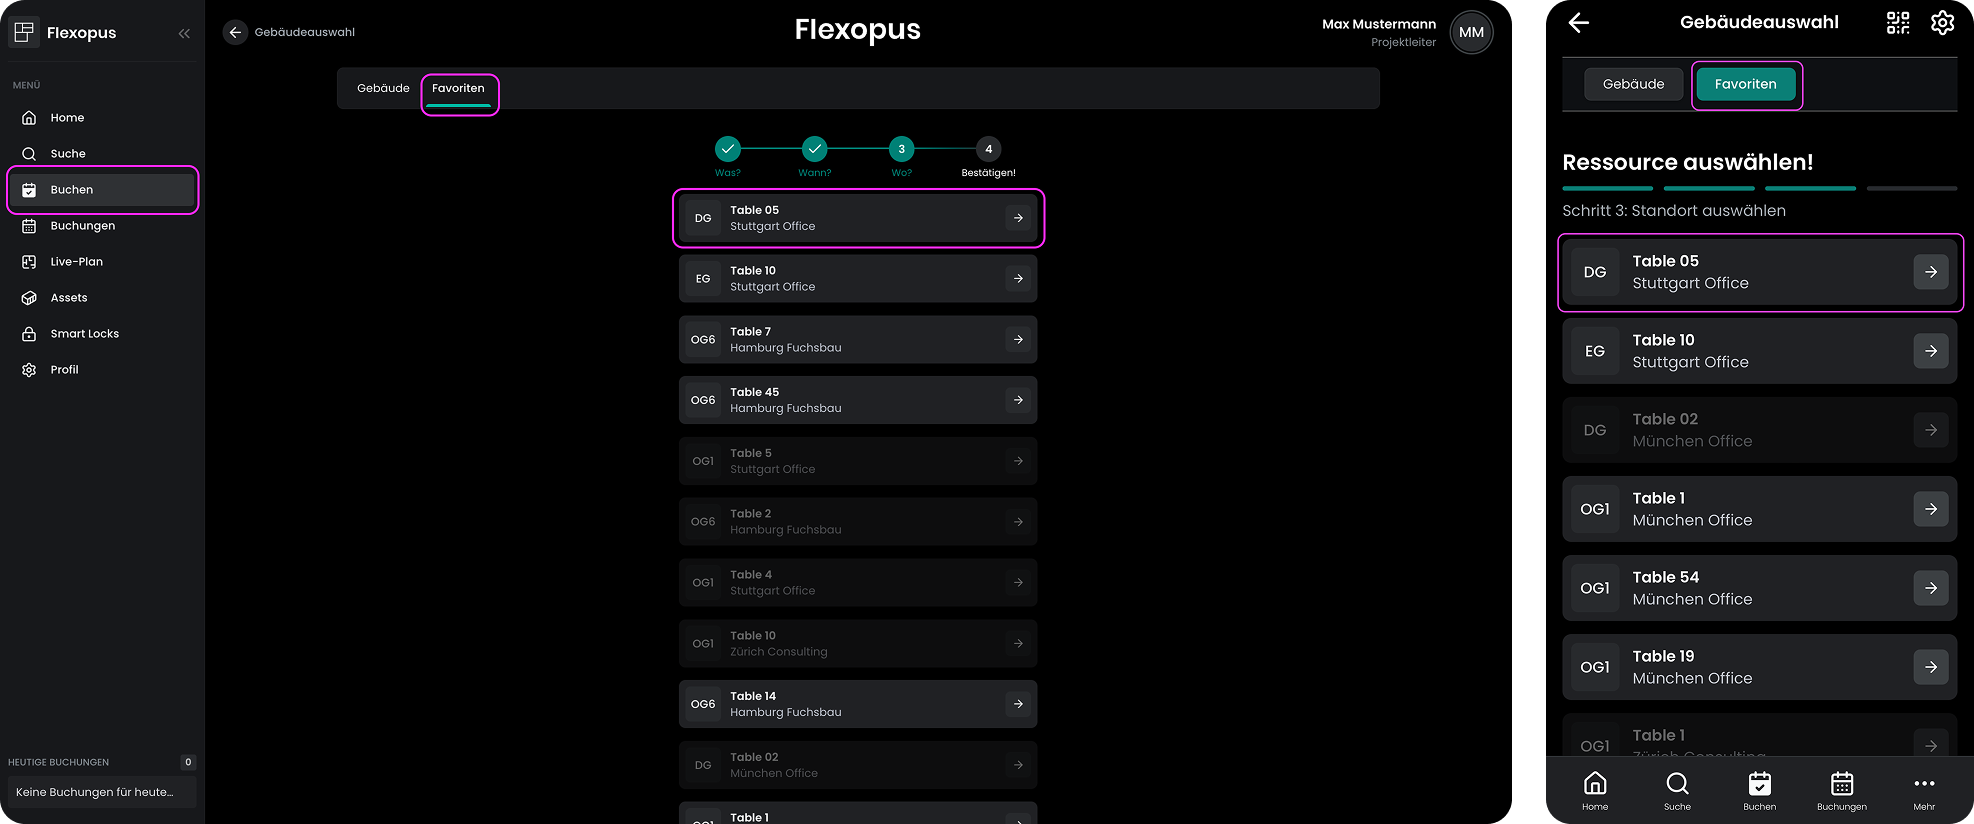Open Table 45 Hamburg Fuchsbau arrow
The image size is (1974, 824).
(1018, 400)
